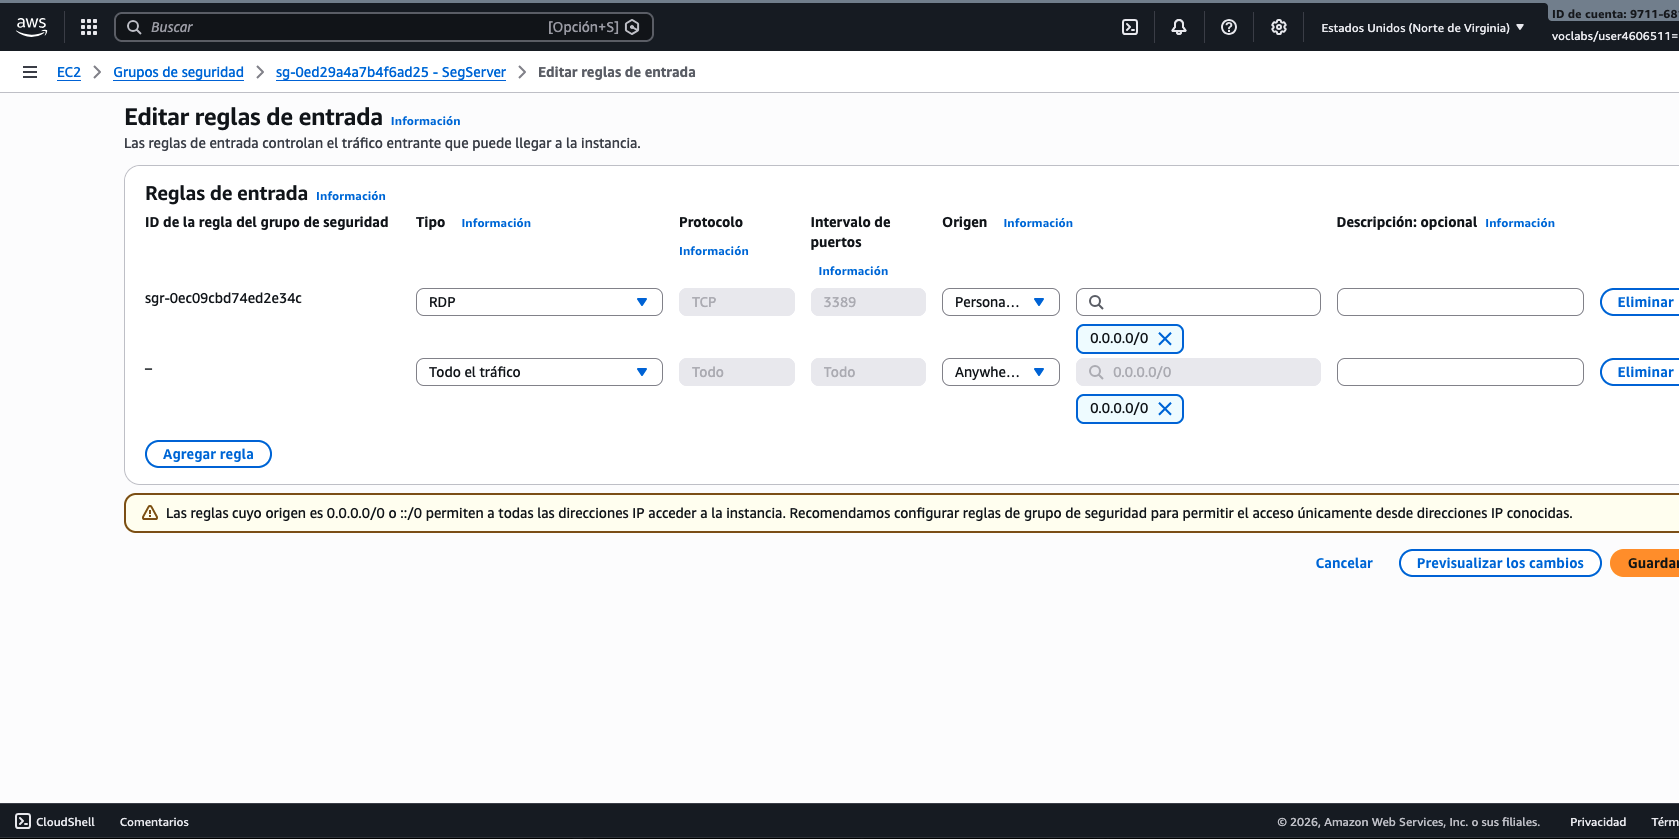Open CloudShell from the top bar icon

point(1130,27)
